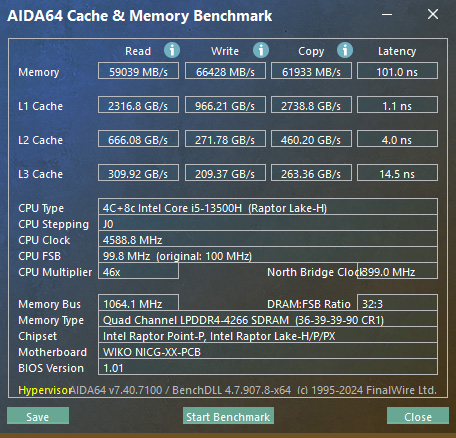Click the CPU Multiplier 46x field
This screenshot has height=438, width=456.
[138, 271]
